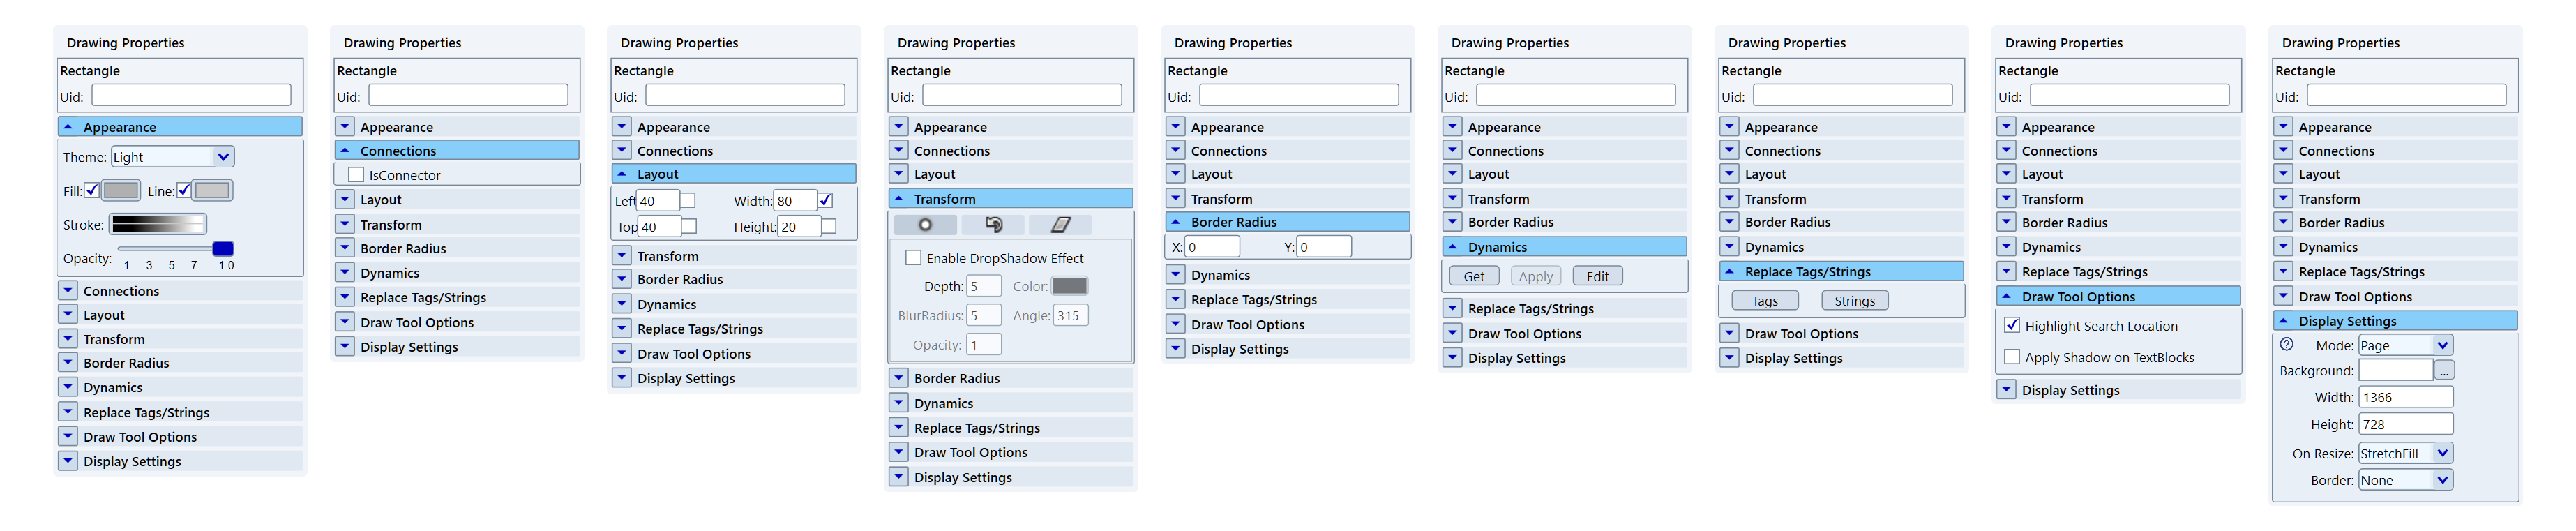Screen dimensions: 2576x531
Task: Open the On Resize StretchFill dropdown
Action: tap(2443, 453)
